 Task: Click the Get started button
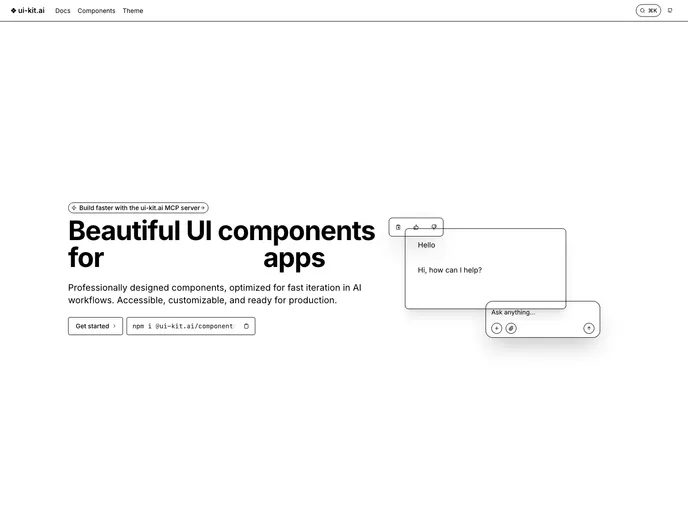[95, 326]
